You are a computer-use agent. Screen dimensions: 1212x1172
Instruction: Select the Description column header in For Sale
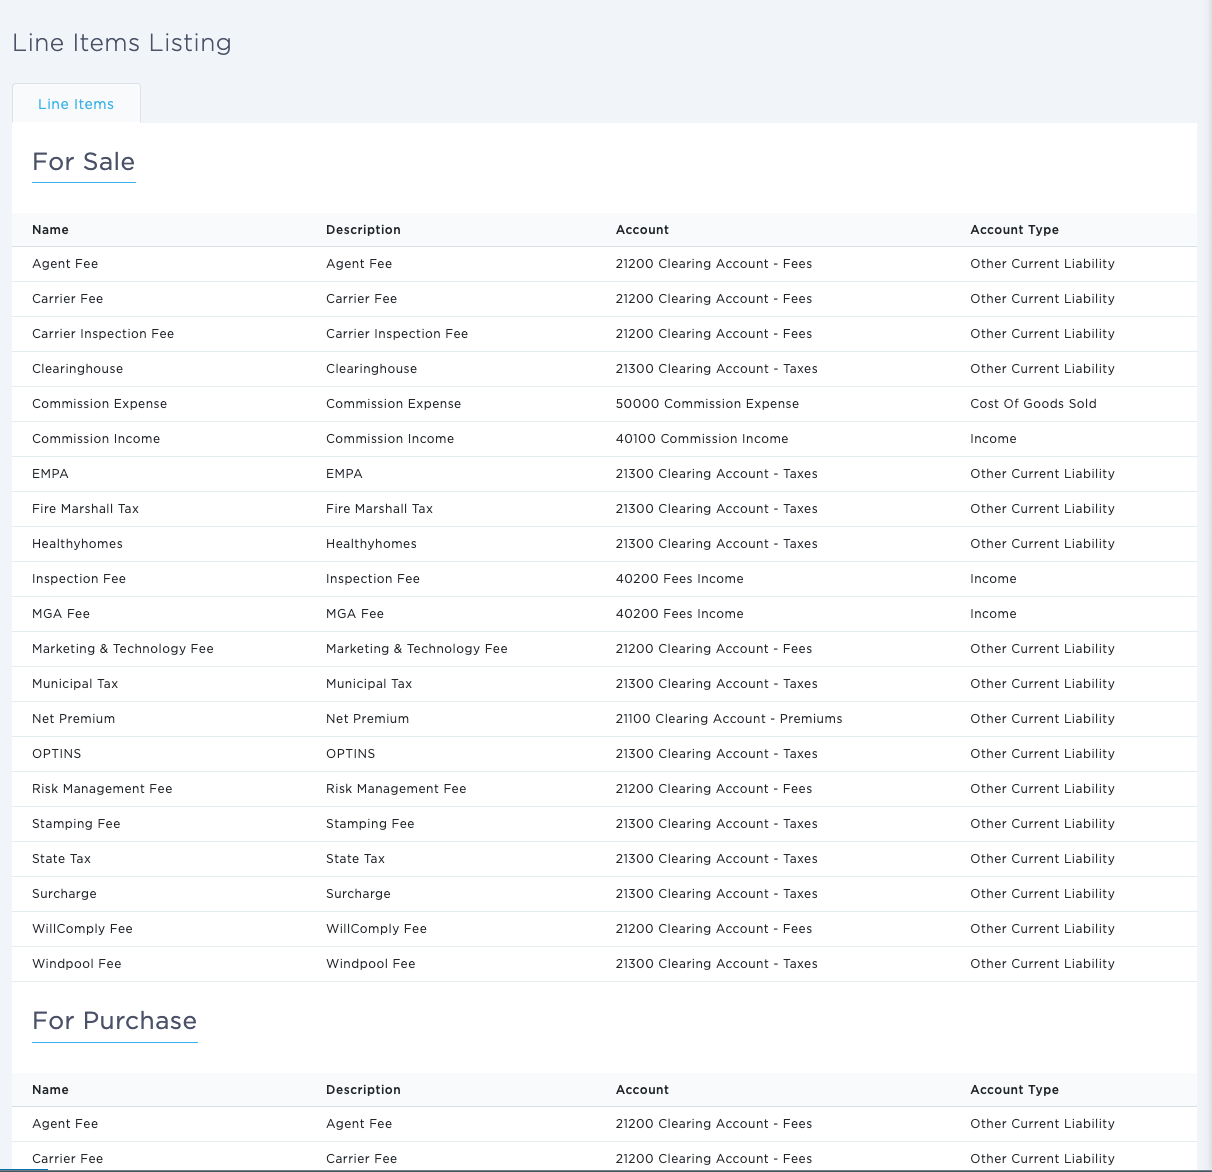363,230
